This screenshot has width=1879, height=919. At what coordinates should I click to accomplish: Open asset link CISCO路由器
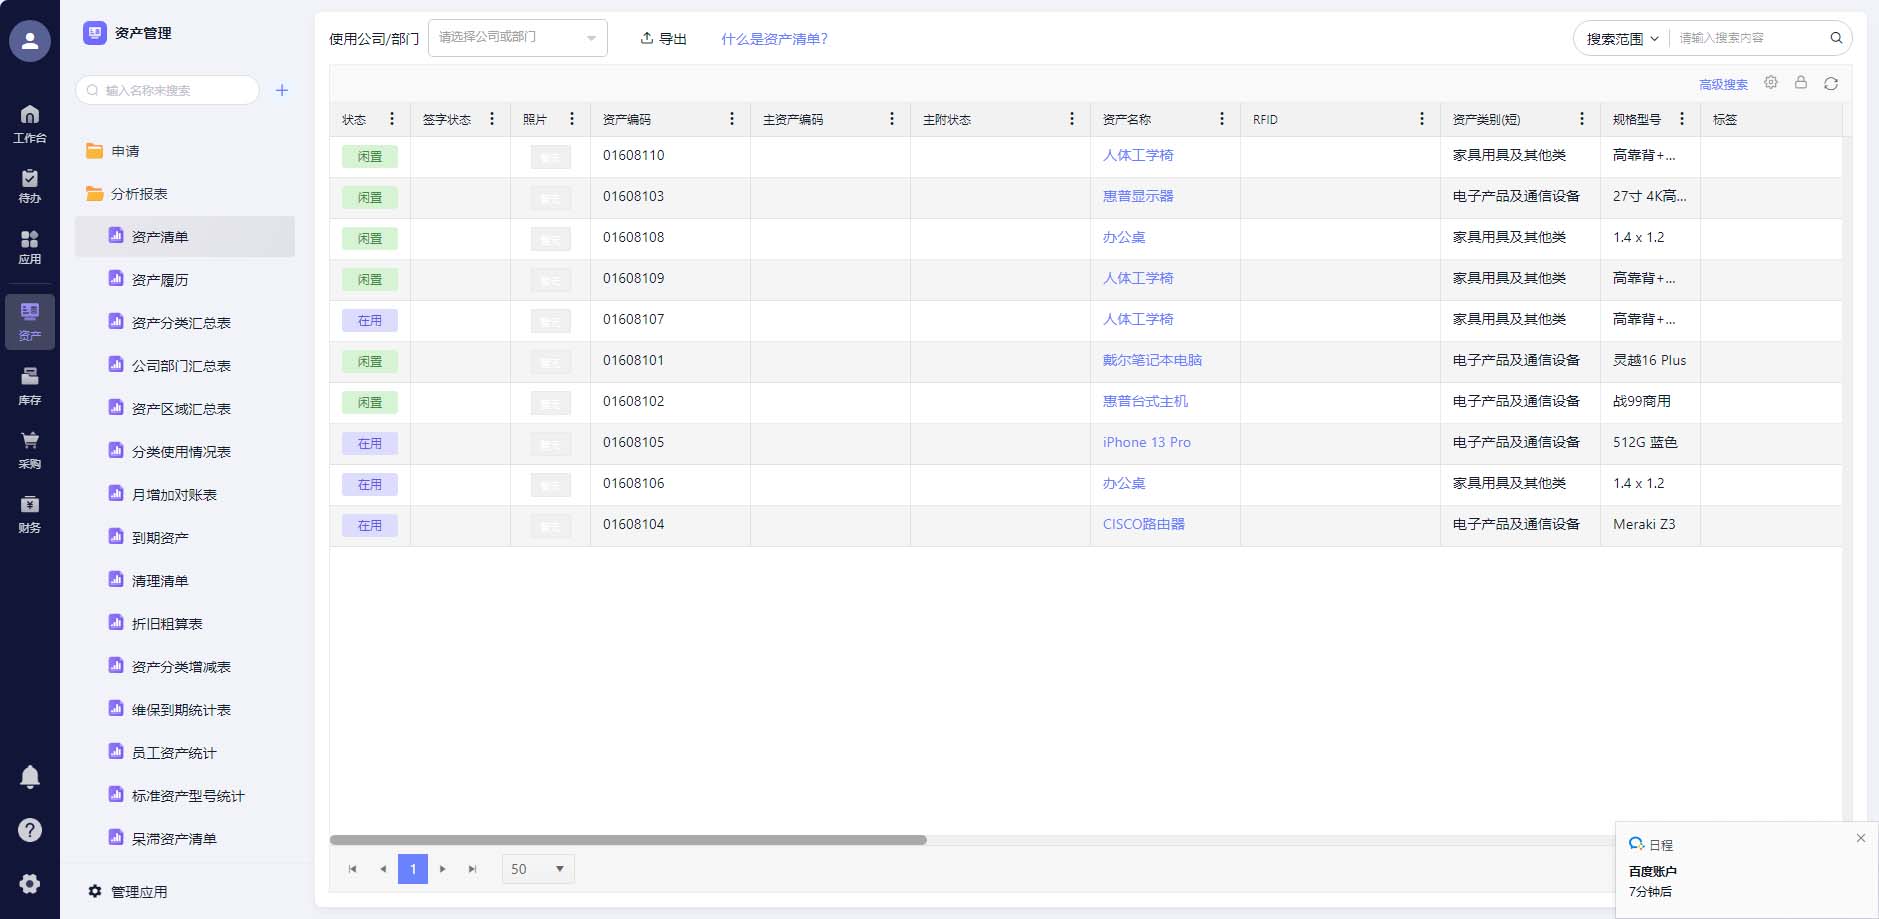1143,524
